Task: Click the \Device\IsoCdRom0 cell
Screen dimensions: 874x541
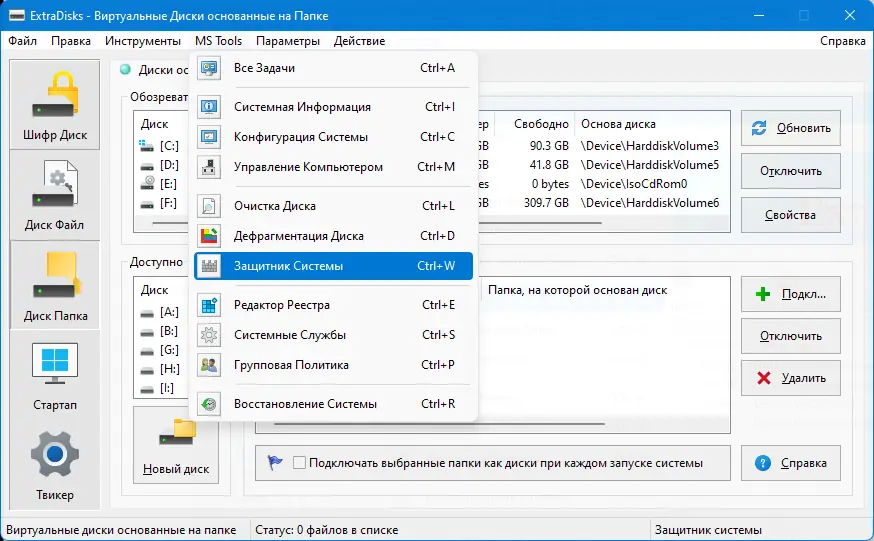Action: point(634,184)
